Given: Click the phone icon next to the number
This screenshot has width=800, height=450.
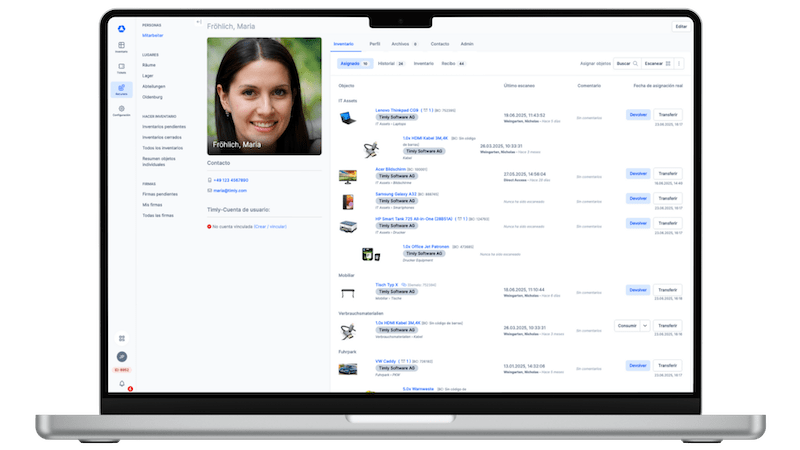Looking at the screenshot, I should click(210, 180).
